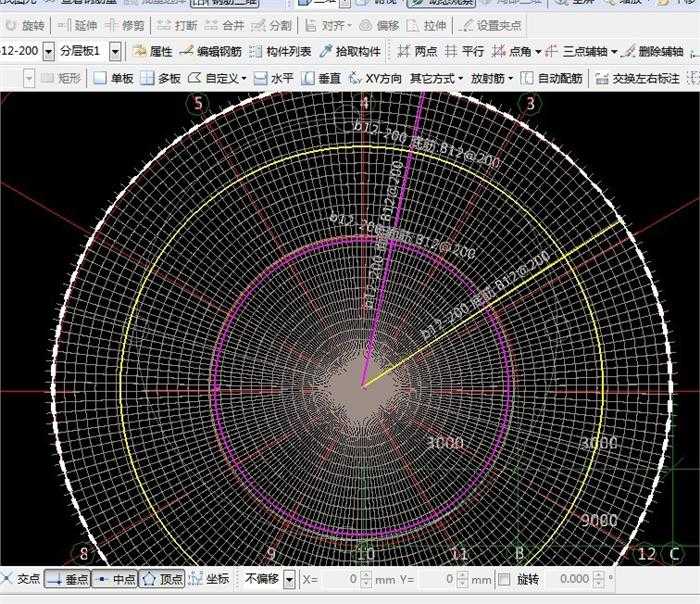
Task: Select the 延伸 (extend) tool
Action: (77, 26)
